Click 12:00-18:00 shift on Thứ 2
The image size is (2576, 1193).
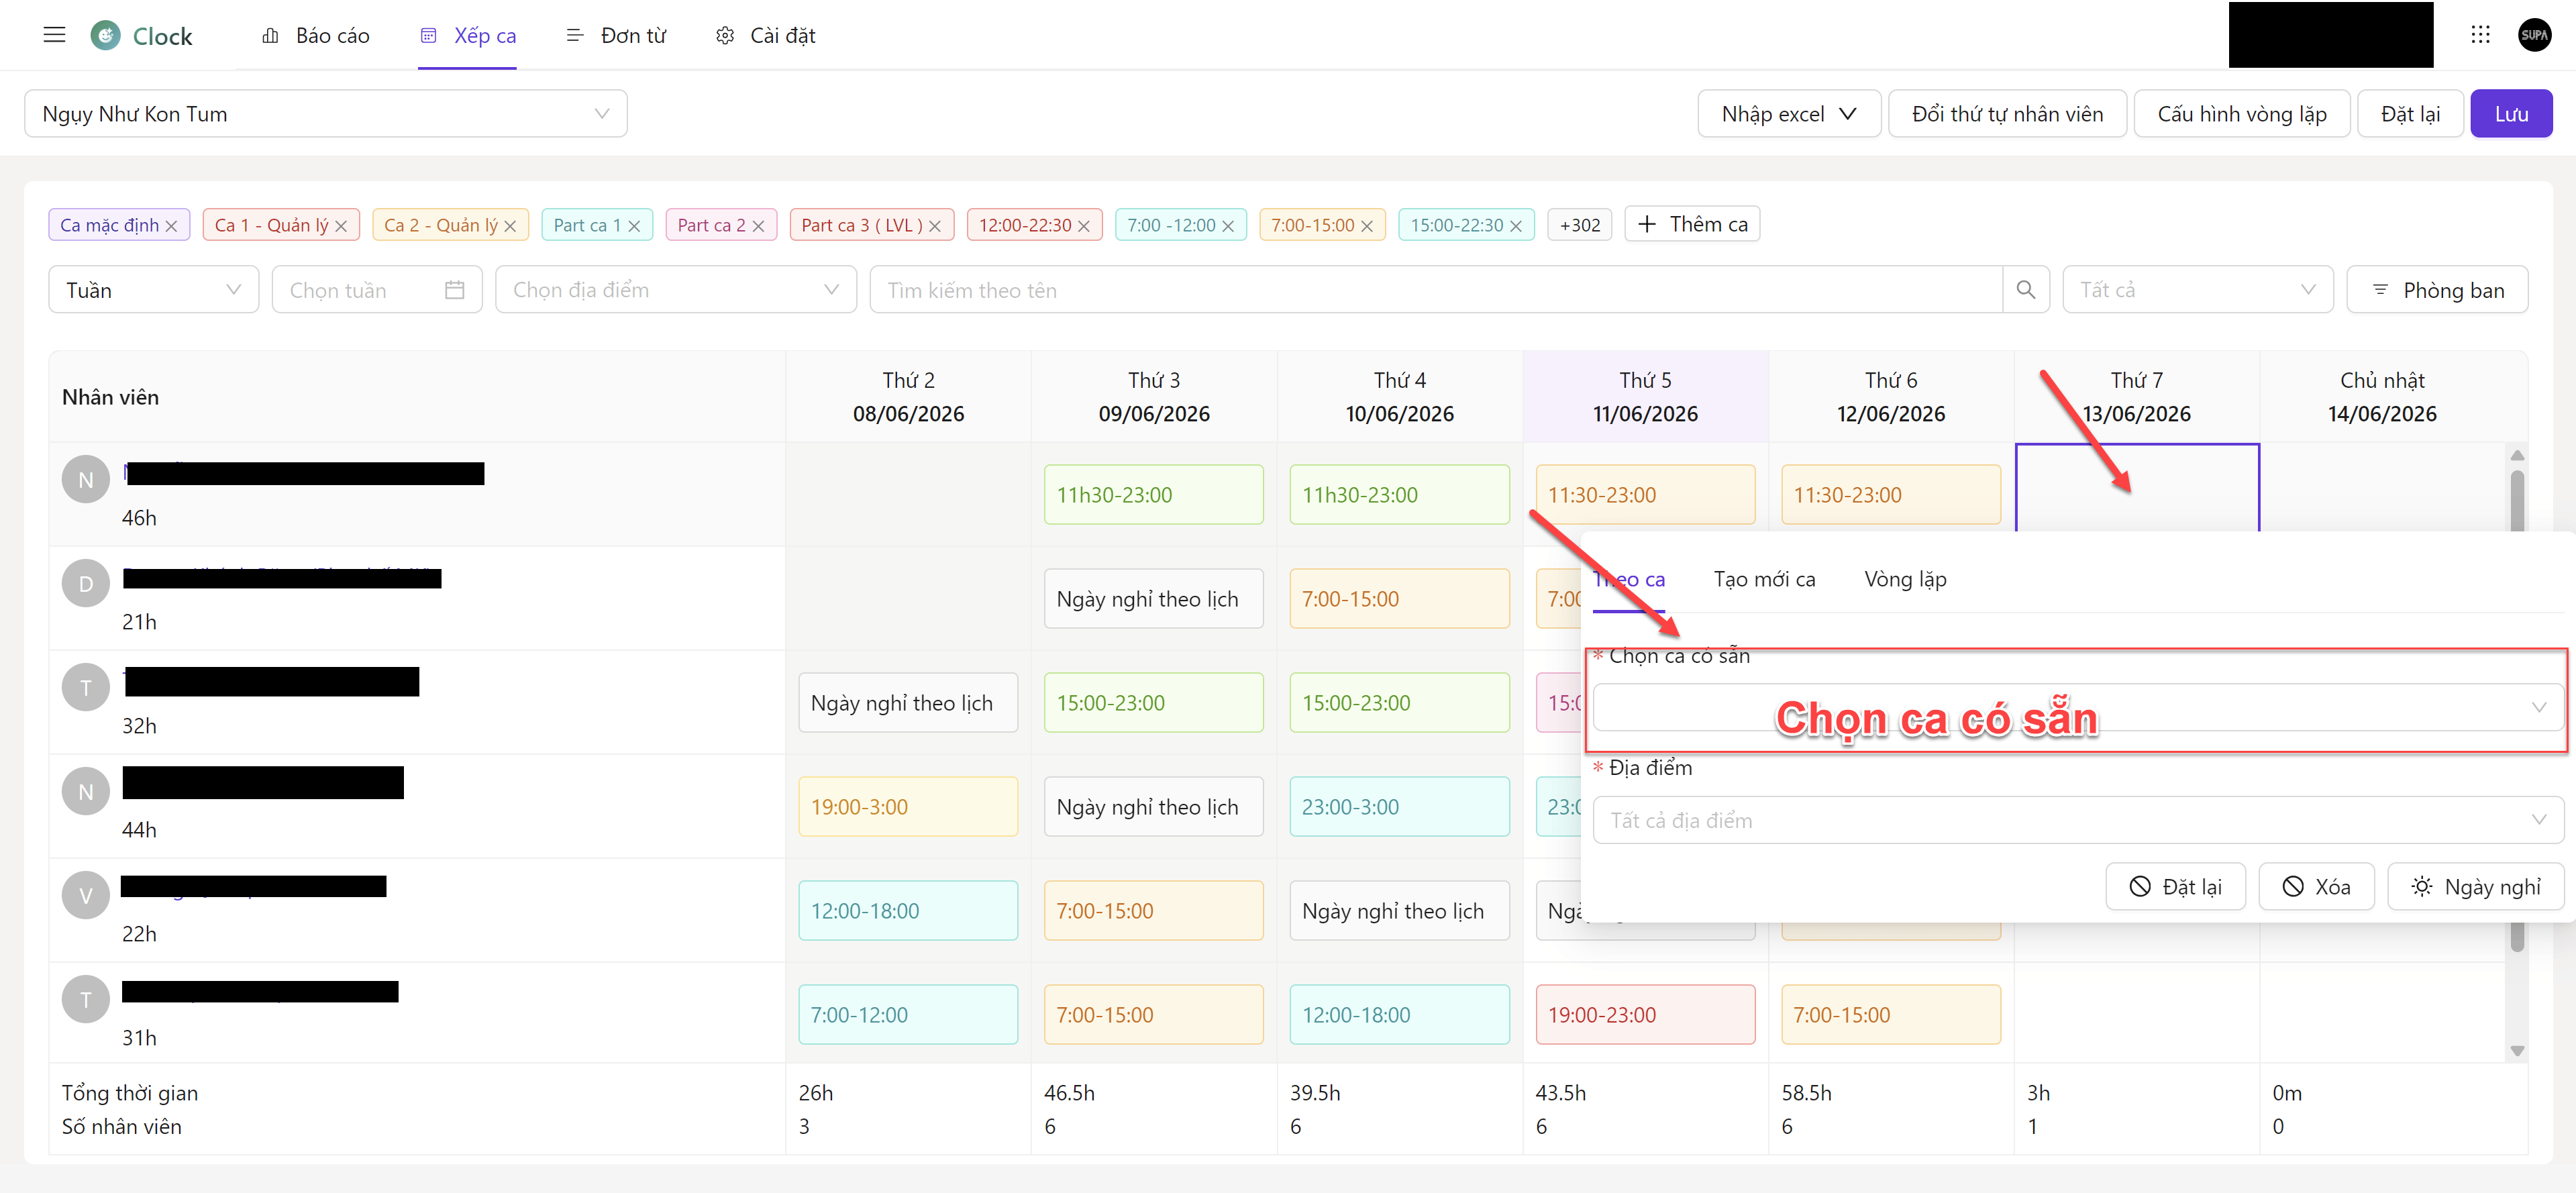908,911
